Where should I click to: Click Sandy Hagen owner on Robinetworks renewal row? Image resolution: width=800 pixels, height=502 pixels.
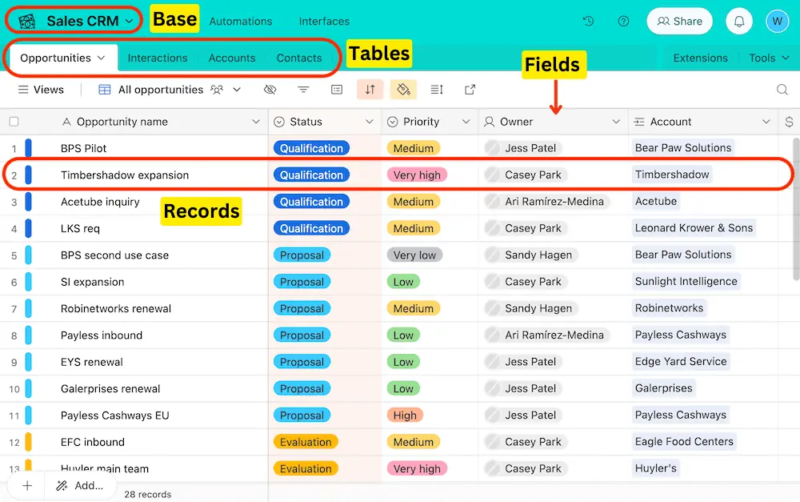coord(530,309)
